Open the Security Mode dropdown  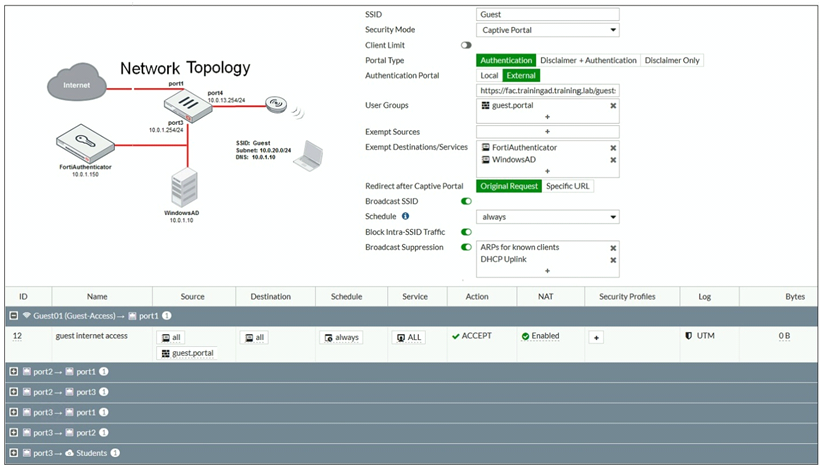pyautogui.click(x=547, y=30)
